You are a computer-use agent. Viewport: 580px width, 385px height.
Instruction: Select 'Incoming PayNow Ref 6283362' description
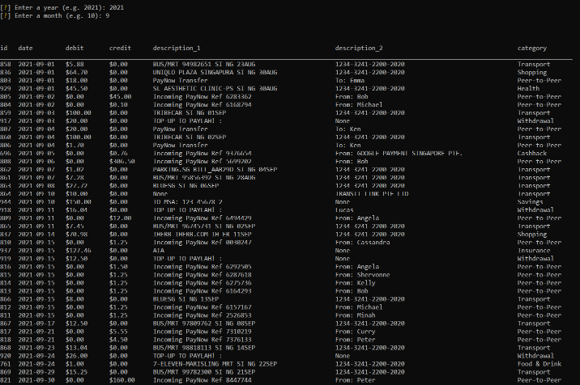tap(202, 97)
